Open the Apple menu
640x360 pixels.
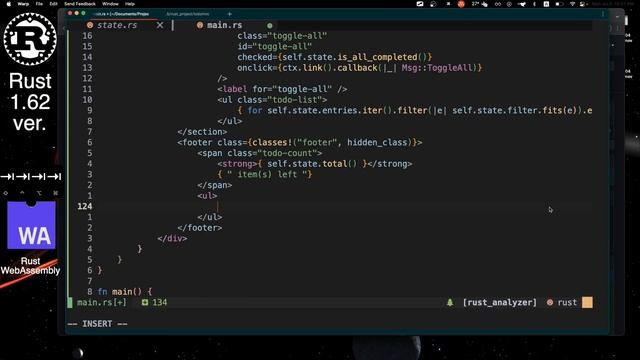(9, 4)
